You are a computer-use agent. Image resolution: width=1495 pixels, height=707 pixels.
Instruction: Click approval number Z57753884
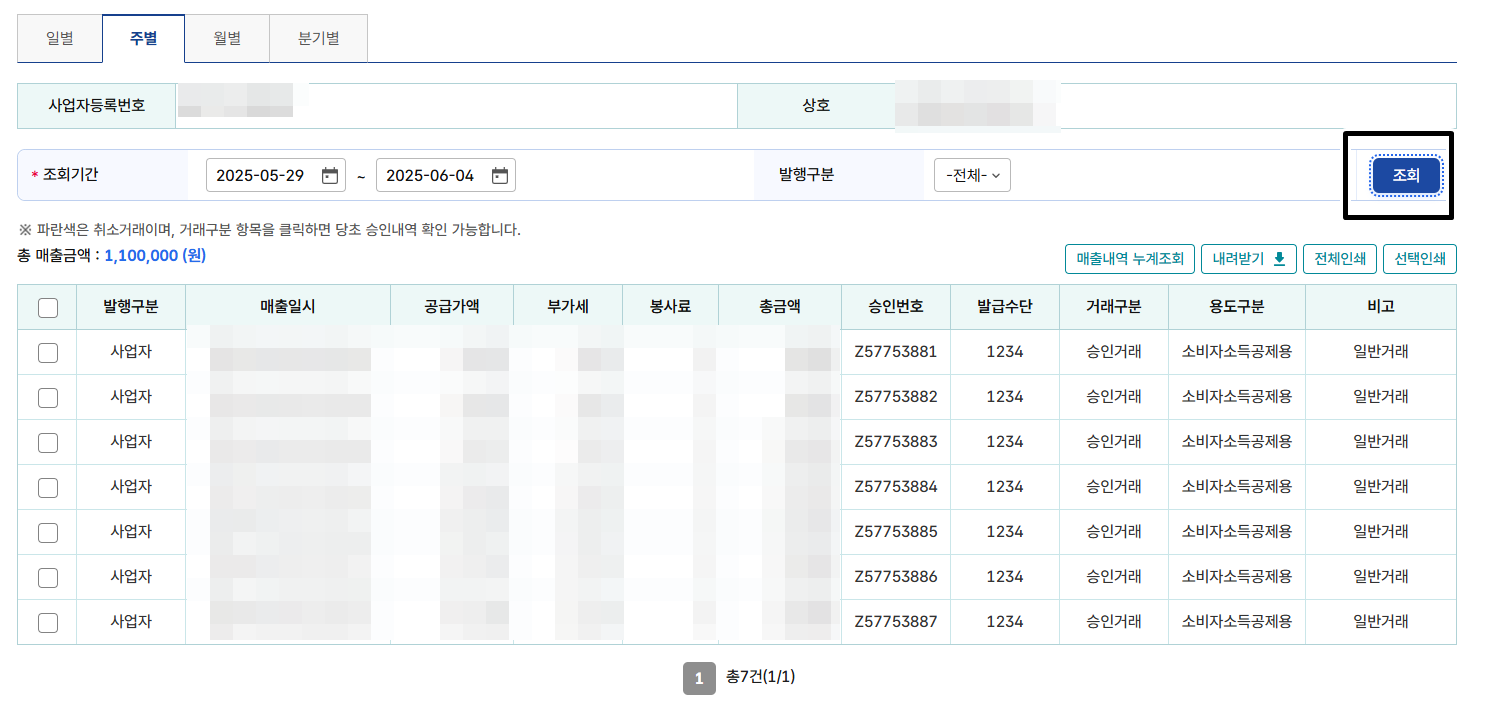(x=896, y=487)
